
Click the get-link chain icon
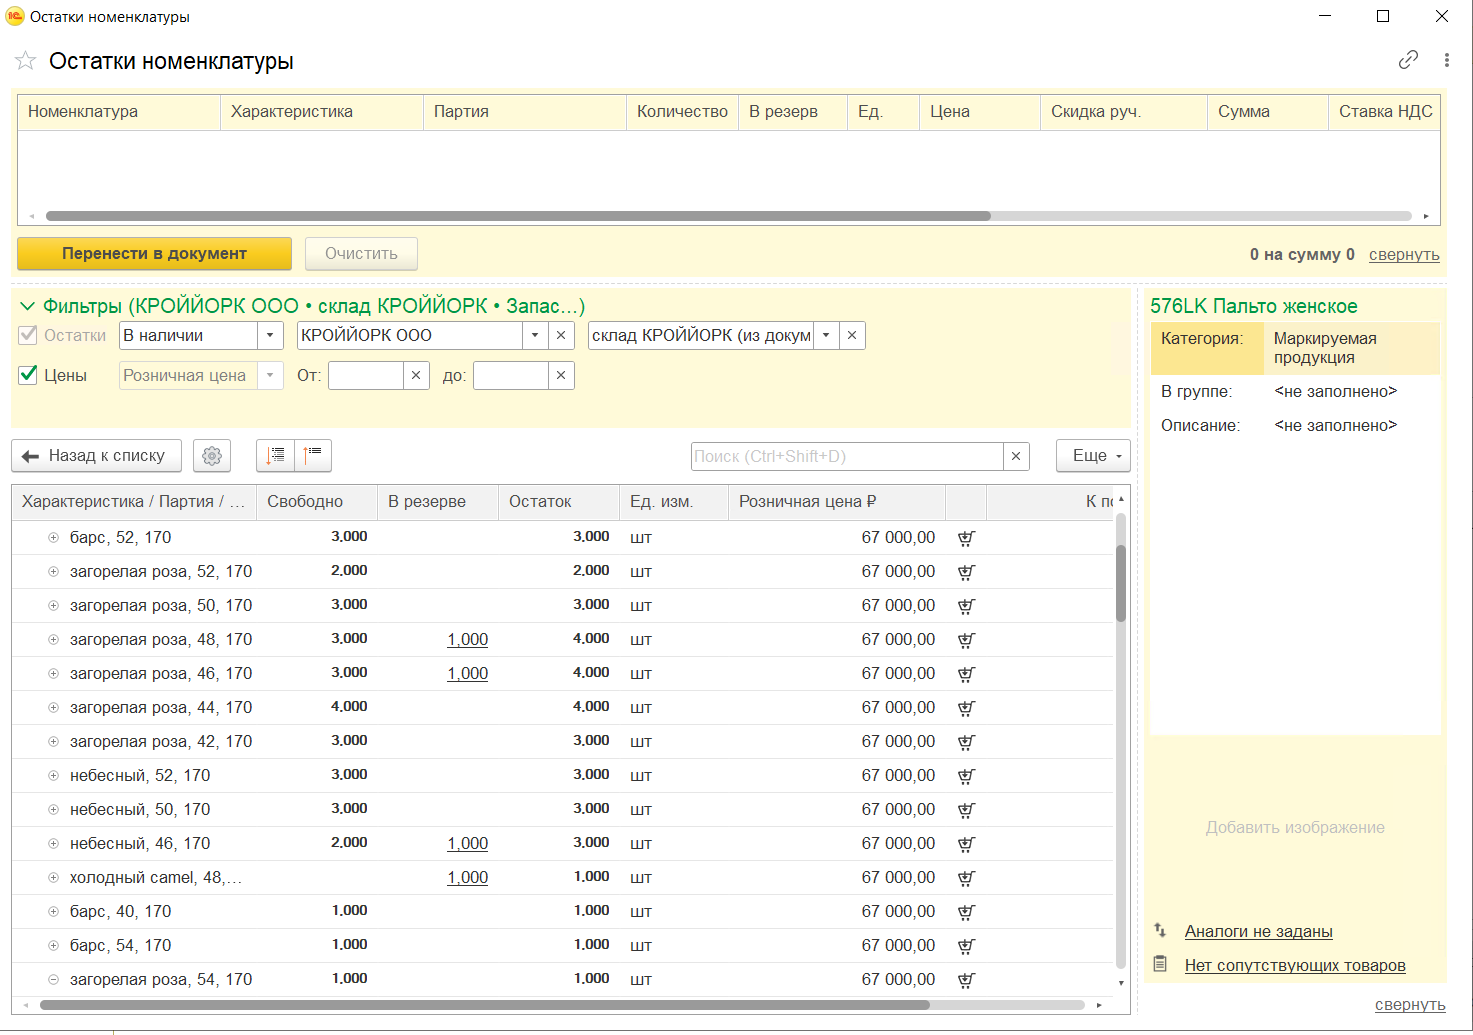coord(1408,60)
